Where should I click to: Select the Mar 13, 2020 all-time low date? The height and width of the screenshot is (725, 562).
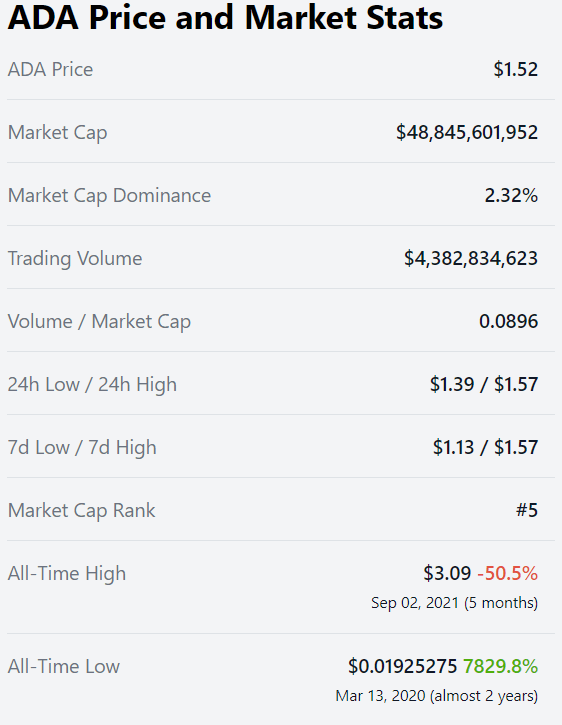[380, 696]
